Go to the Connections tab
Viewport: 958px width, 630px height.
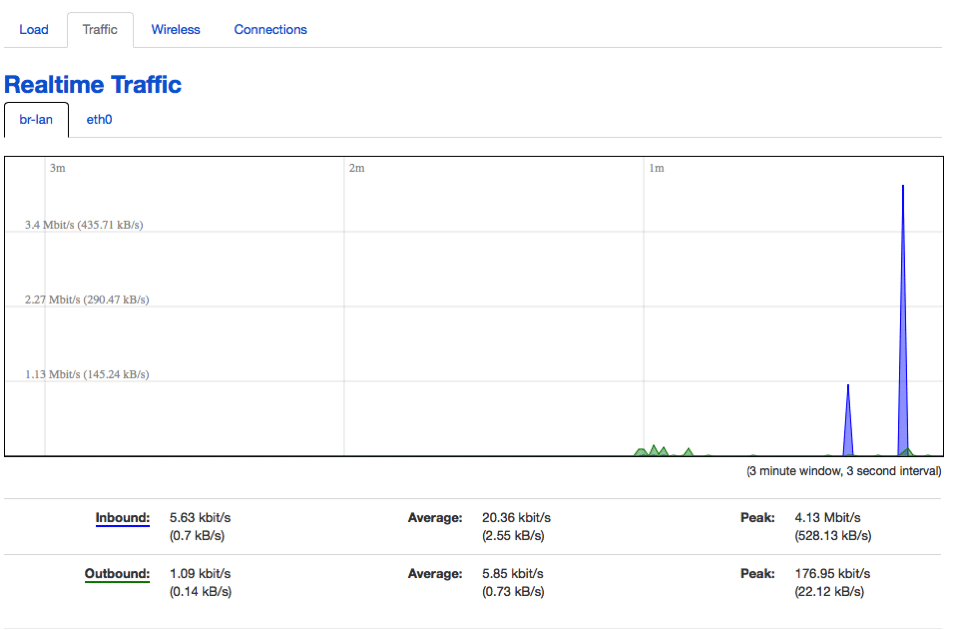click(x=270, y=30)
